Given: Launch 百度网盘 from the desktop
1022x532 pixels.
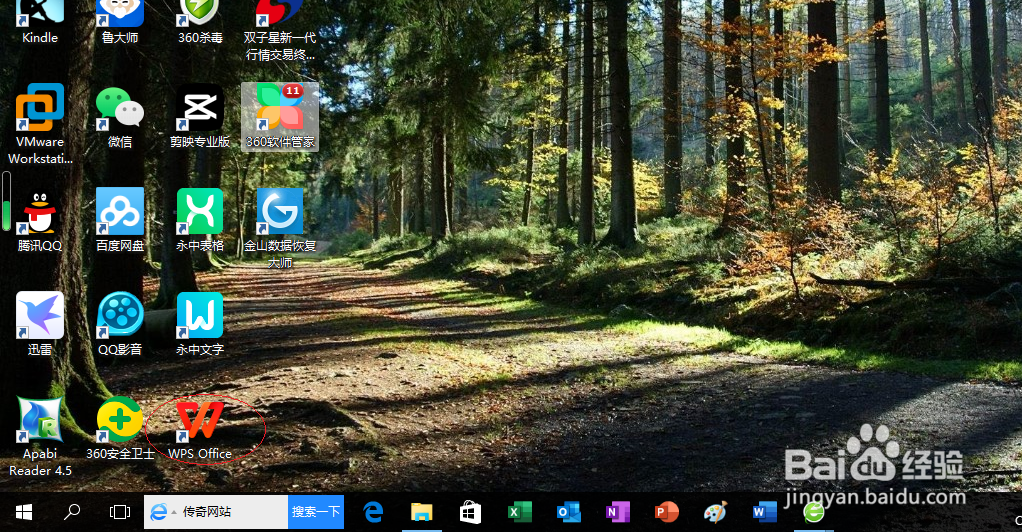Looking at the screenshot, I should pyautogui.click(x=120, y=221).
